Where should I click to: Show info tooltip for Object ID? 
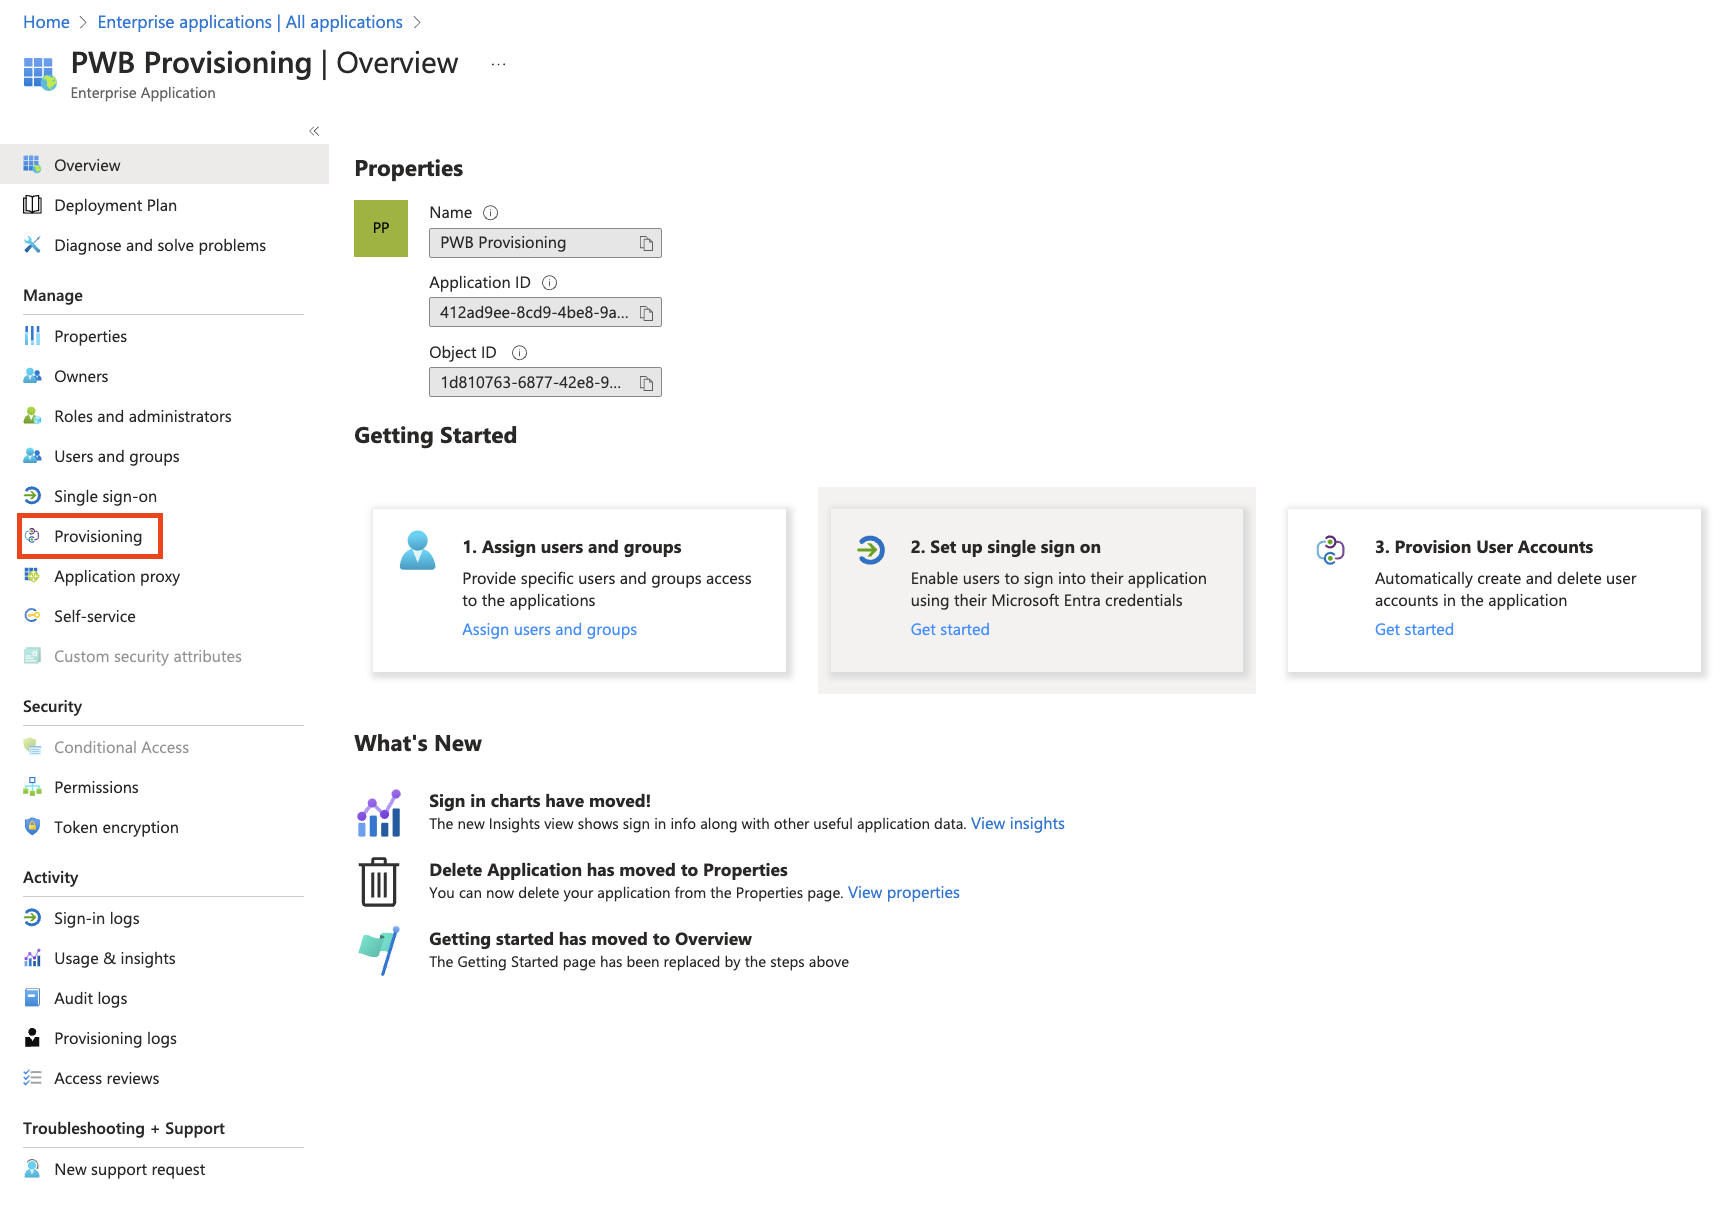(519, 353)
